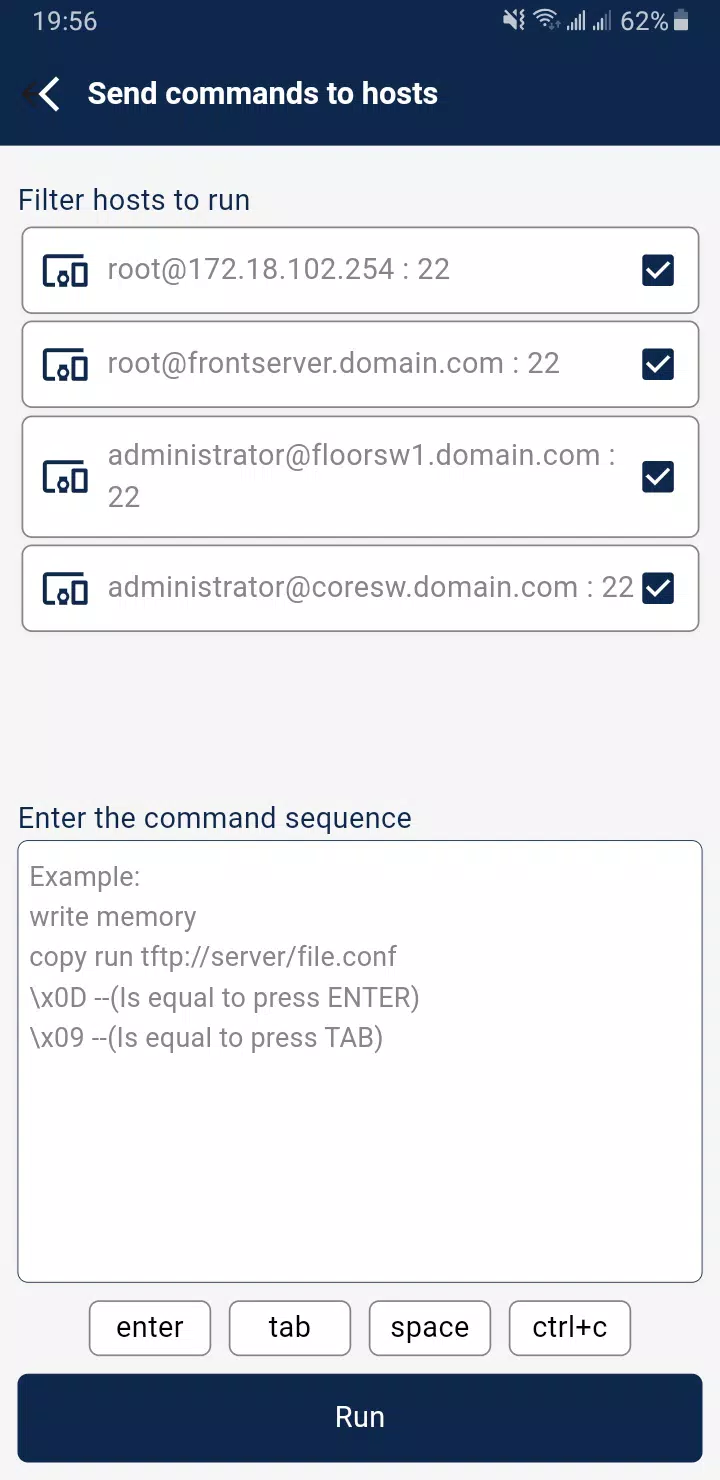The height and width of the screenshot is (1480, 720).
Task: Deselect the coresw.domain.com checkbox
Action: pos(658,589)
